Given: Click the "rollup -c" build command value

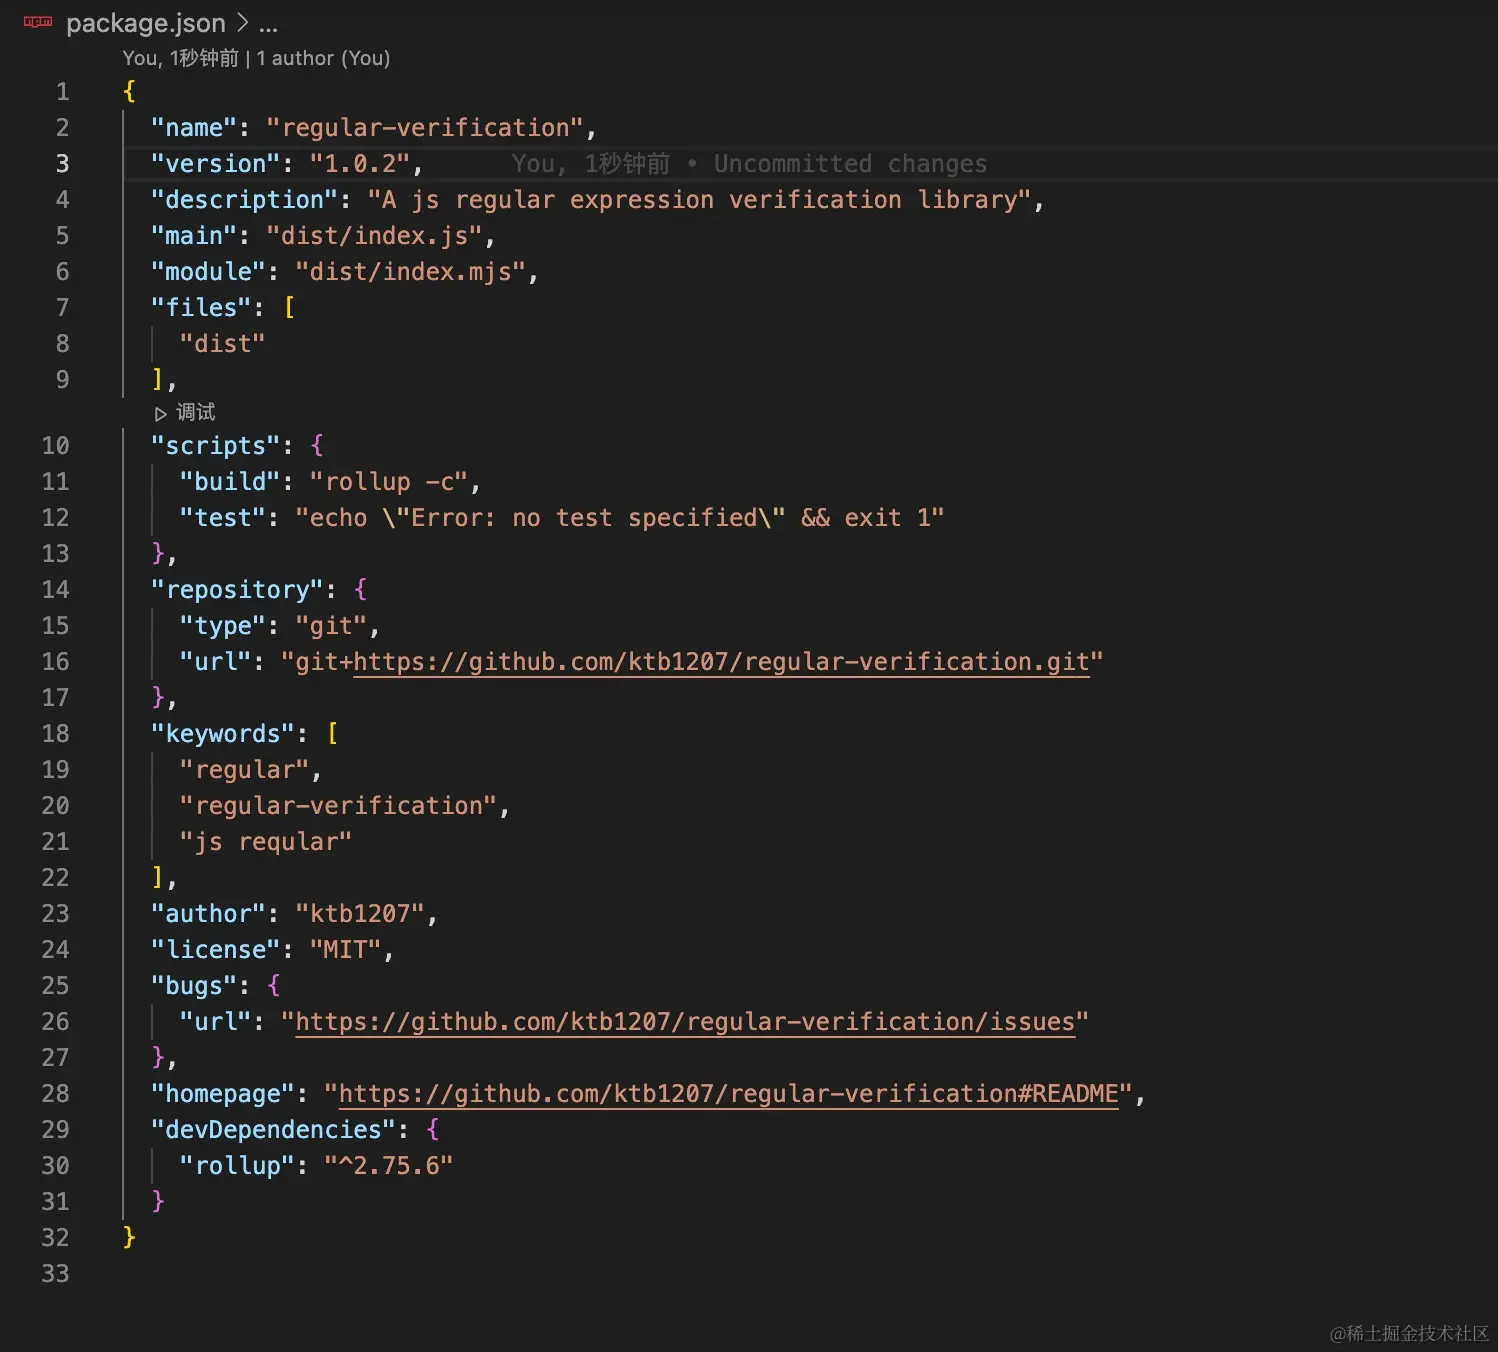Looking at the screenshot, I should 389,482.
